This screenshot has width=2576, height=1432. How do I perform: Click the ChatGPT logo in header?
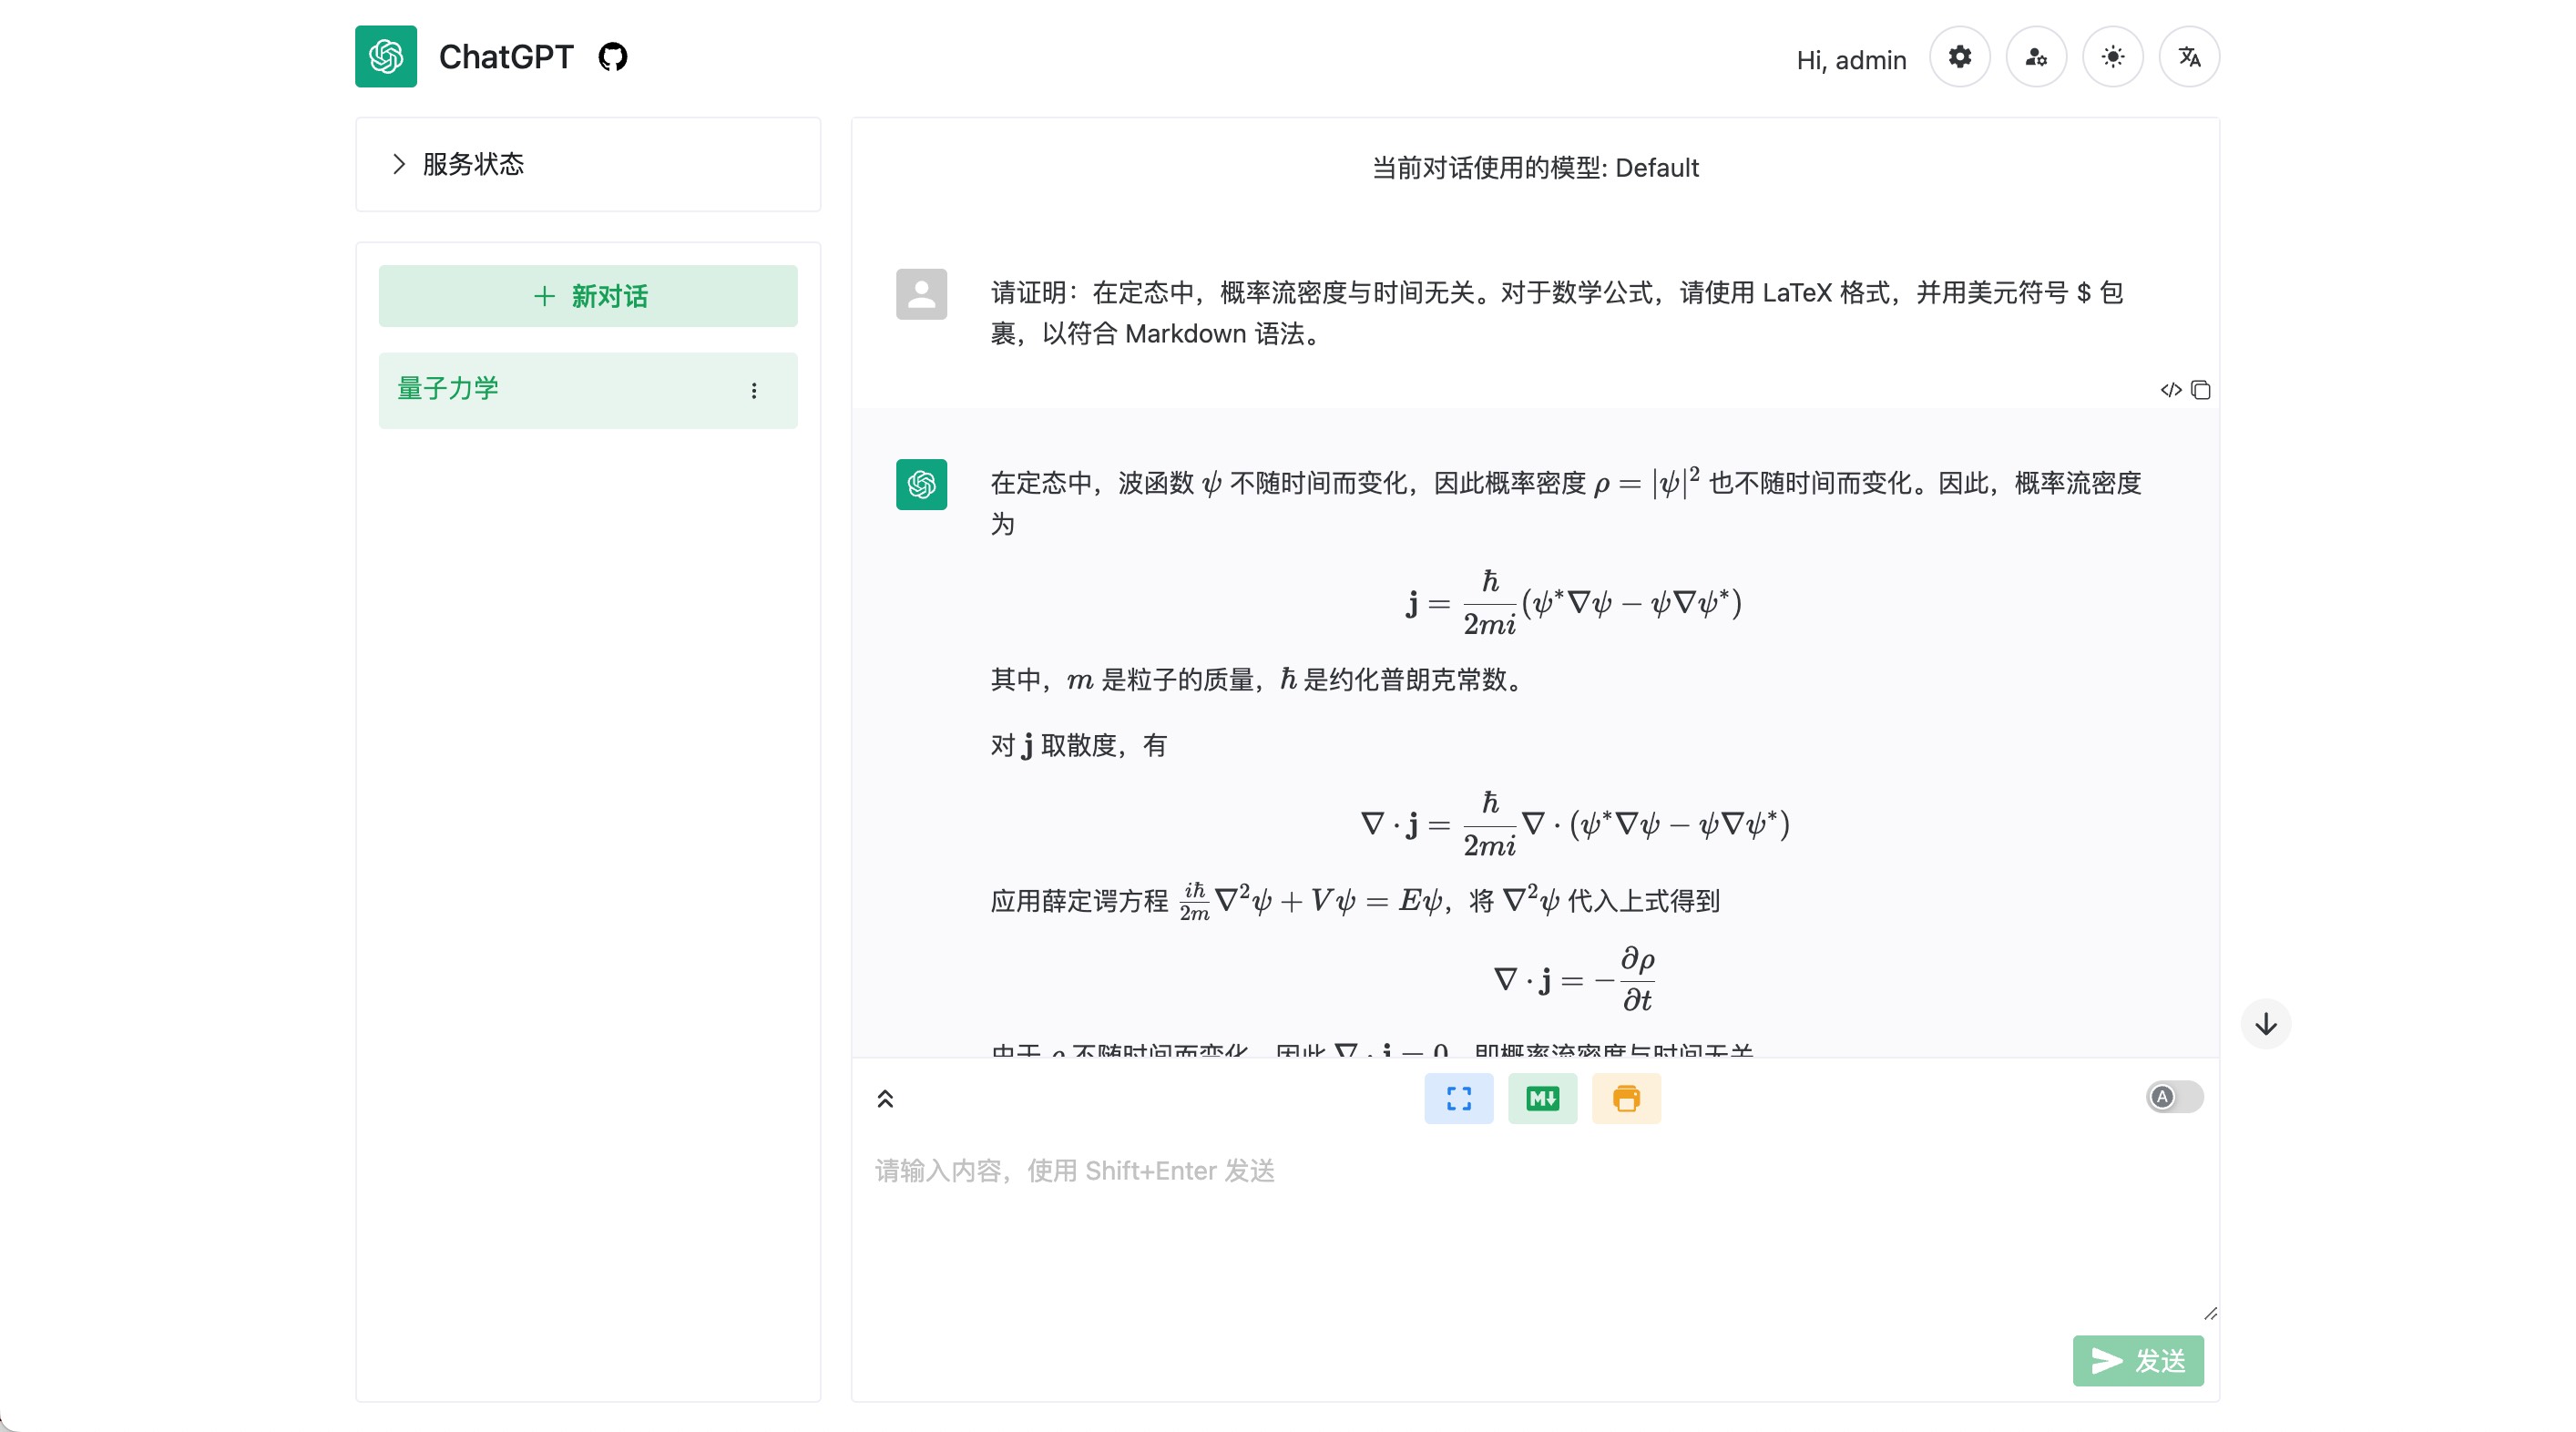click(386, 57)
